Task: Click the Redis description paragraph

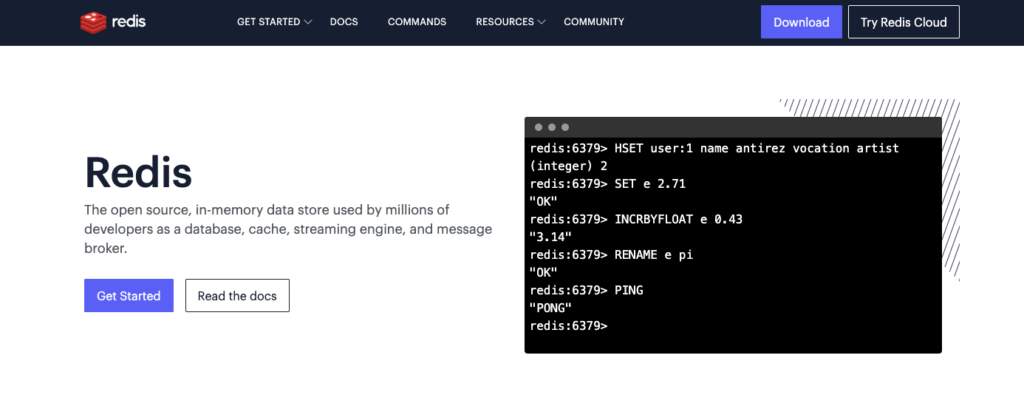Action: click(288, 229)
